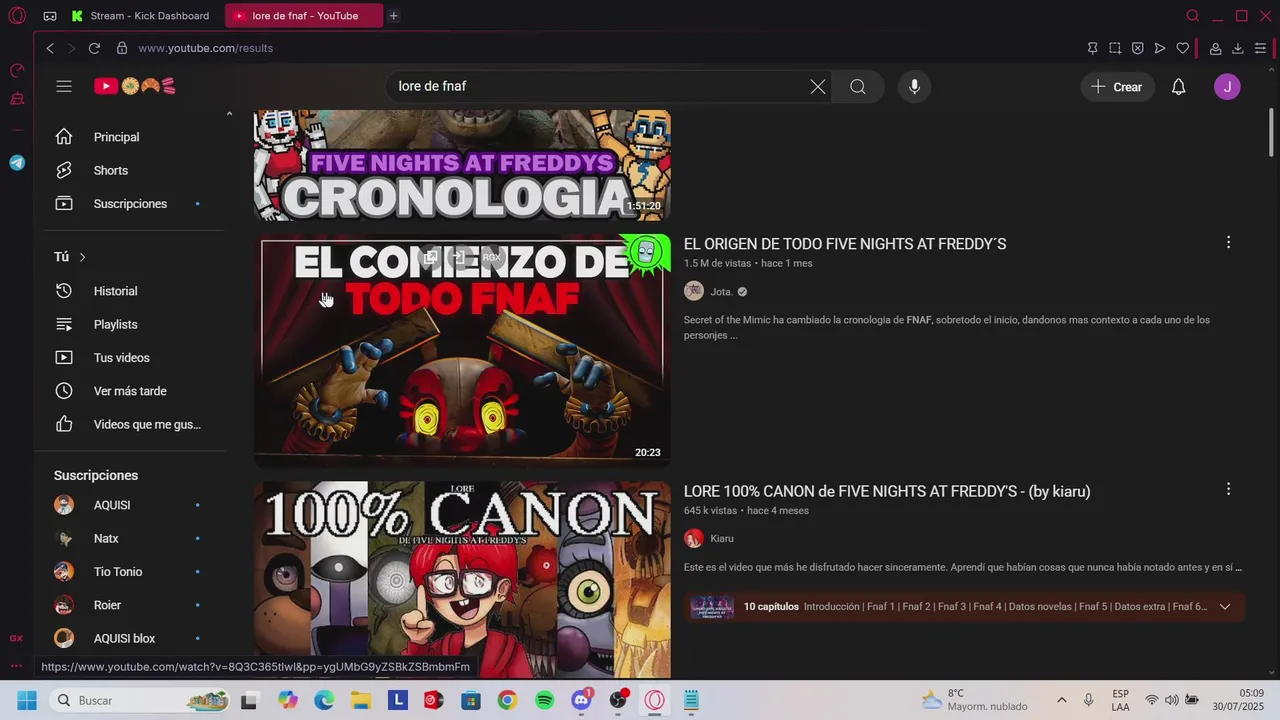Open pinboards pin icon in address bar
Image resolution: width=1280 pixels, height=720 pixels.
1092,48
